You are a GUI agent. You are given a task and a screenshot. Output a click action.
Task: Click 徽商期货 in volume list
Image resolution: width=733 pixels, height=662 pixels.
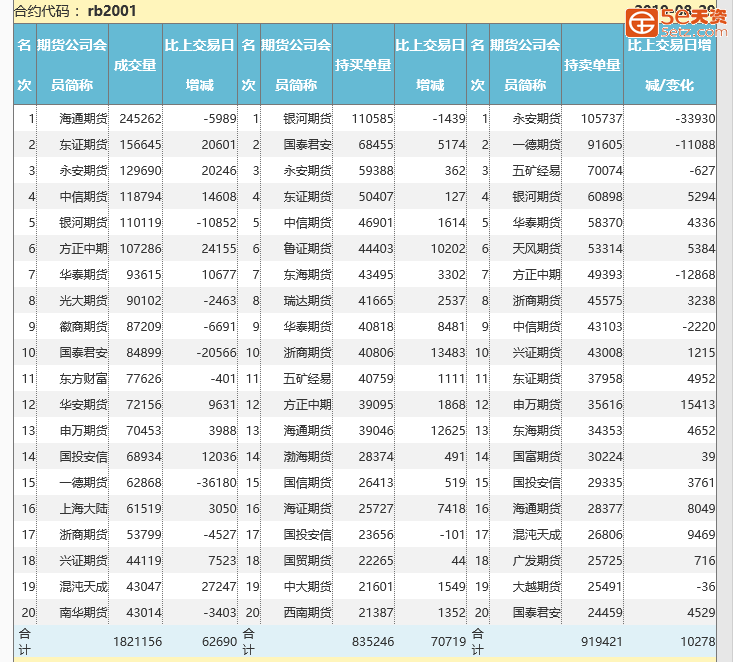tap(83, 327)
